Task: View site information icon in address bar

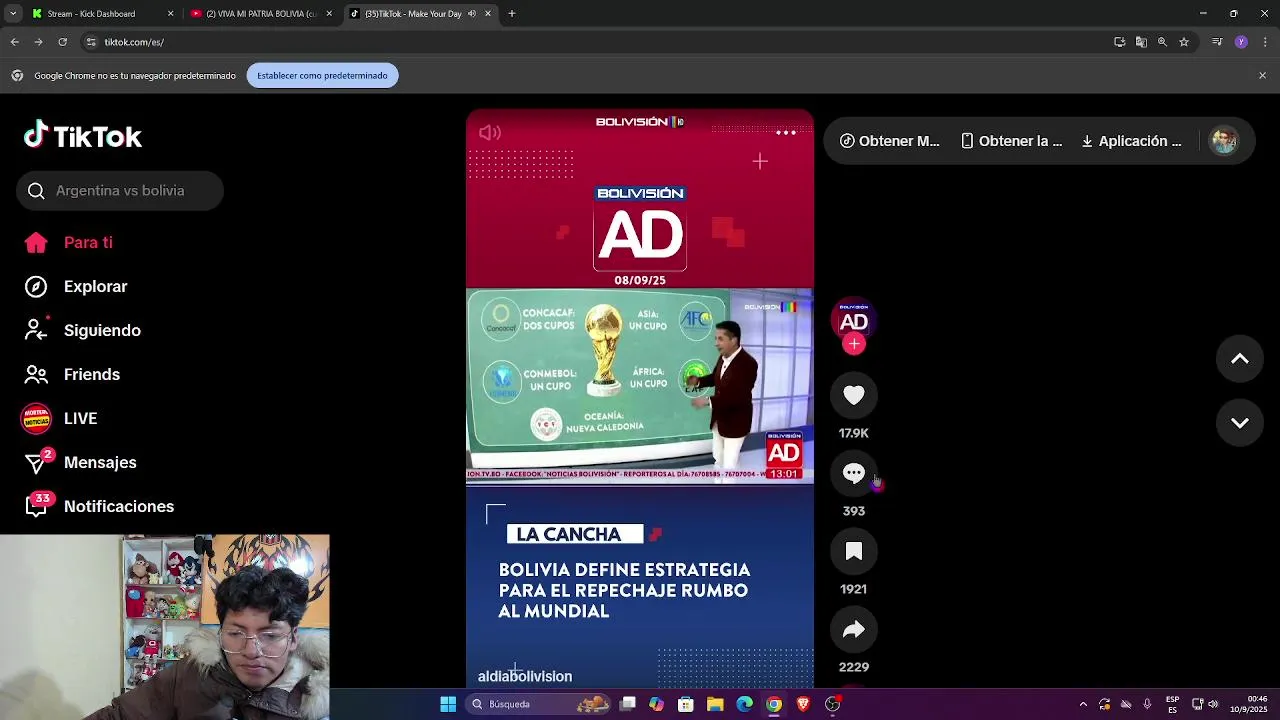Action: [x=90, y=42]
